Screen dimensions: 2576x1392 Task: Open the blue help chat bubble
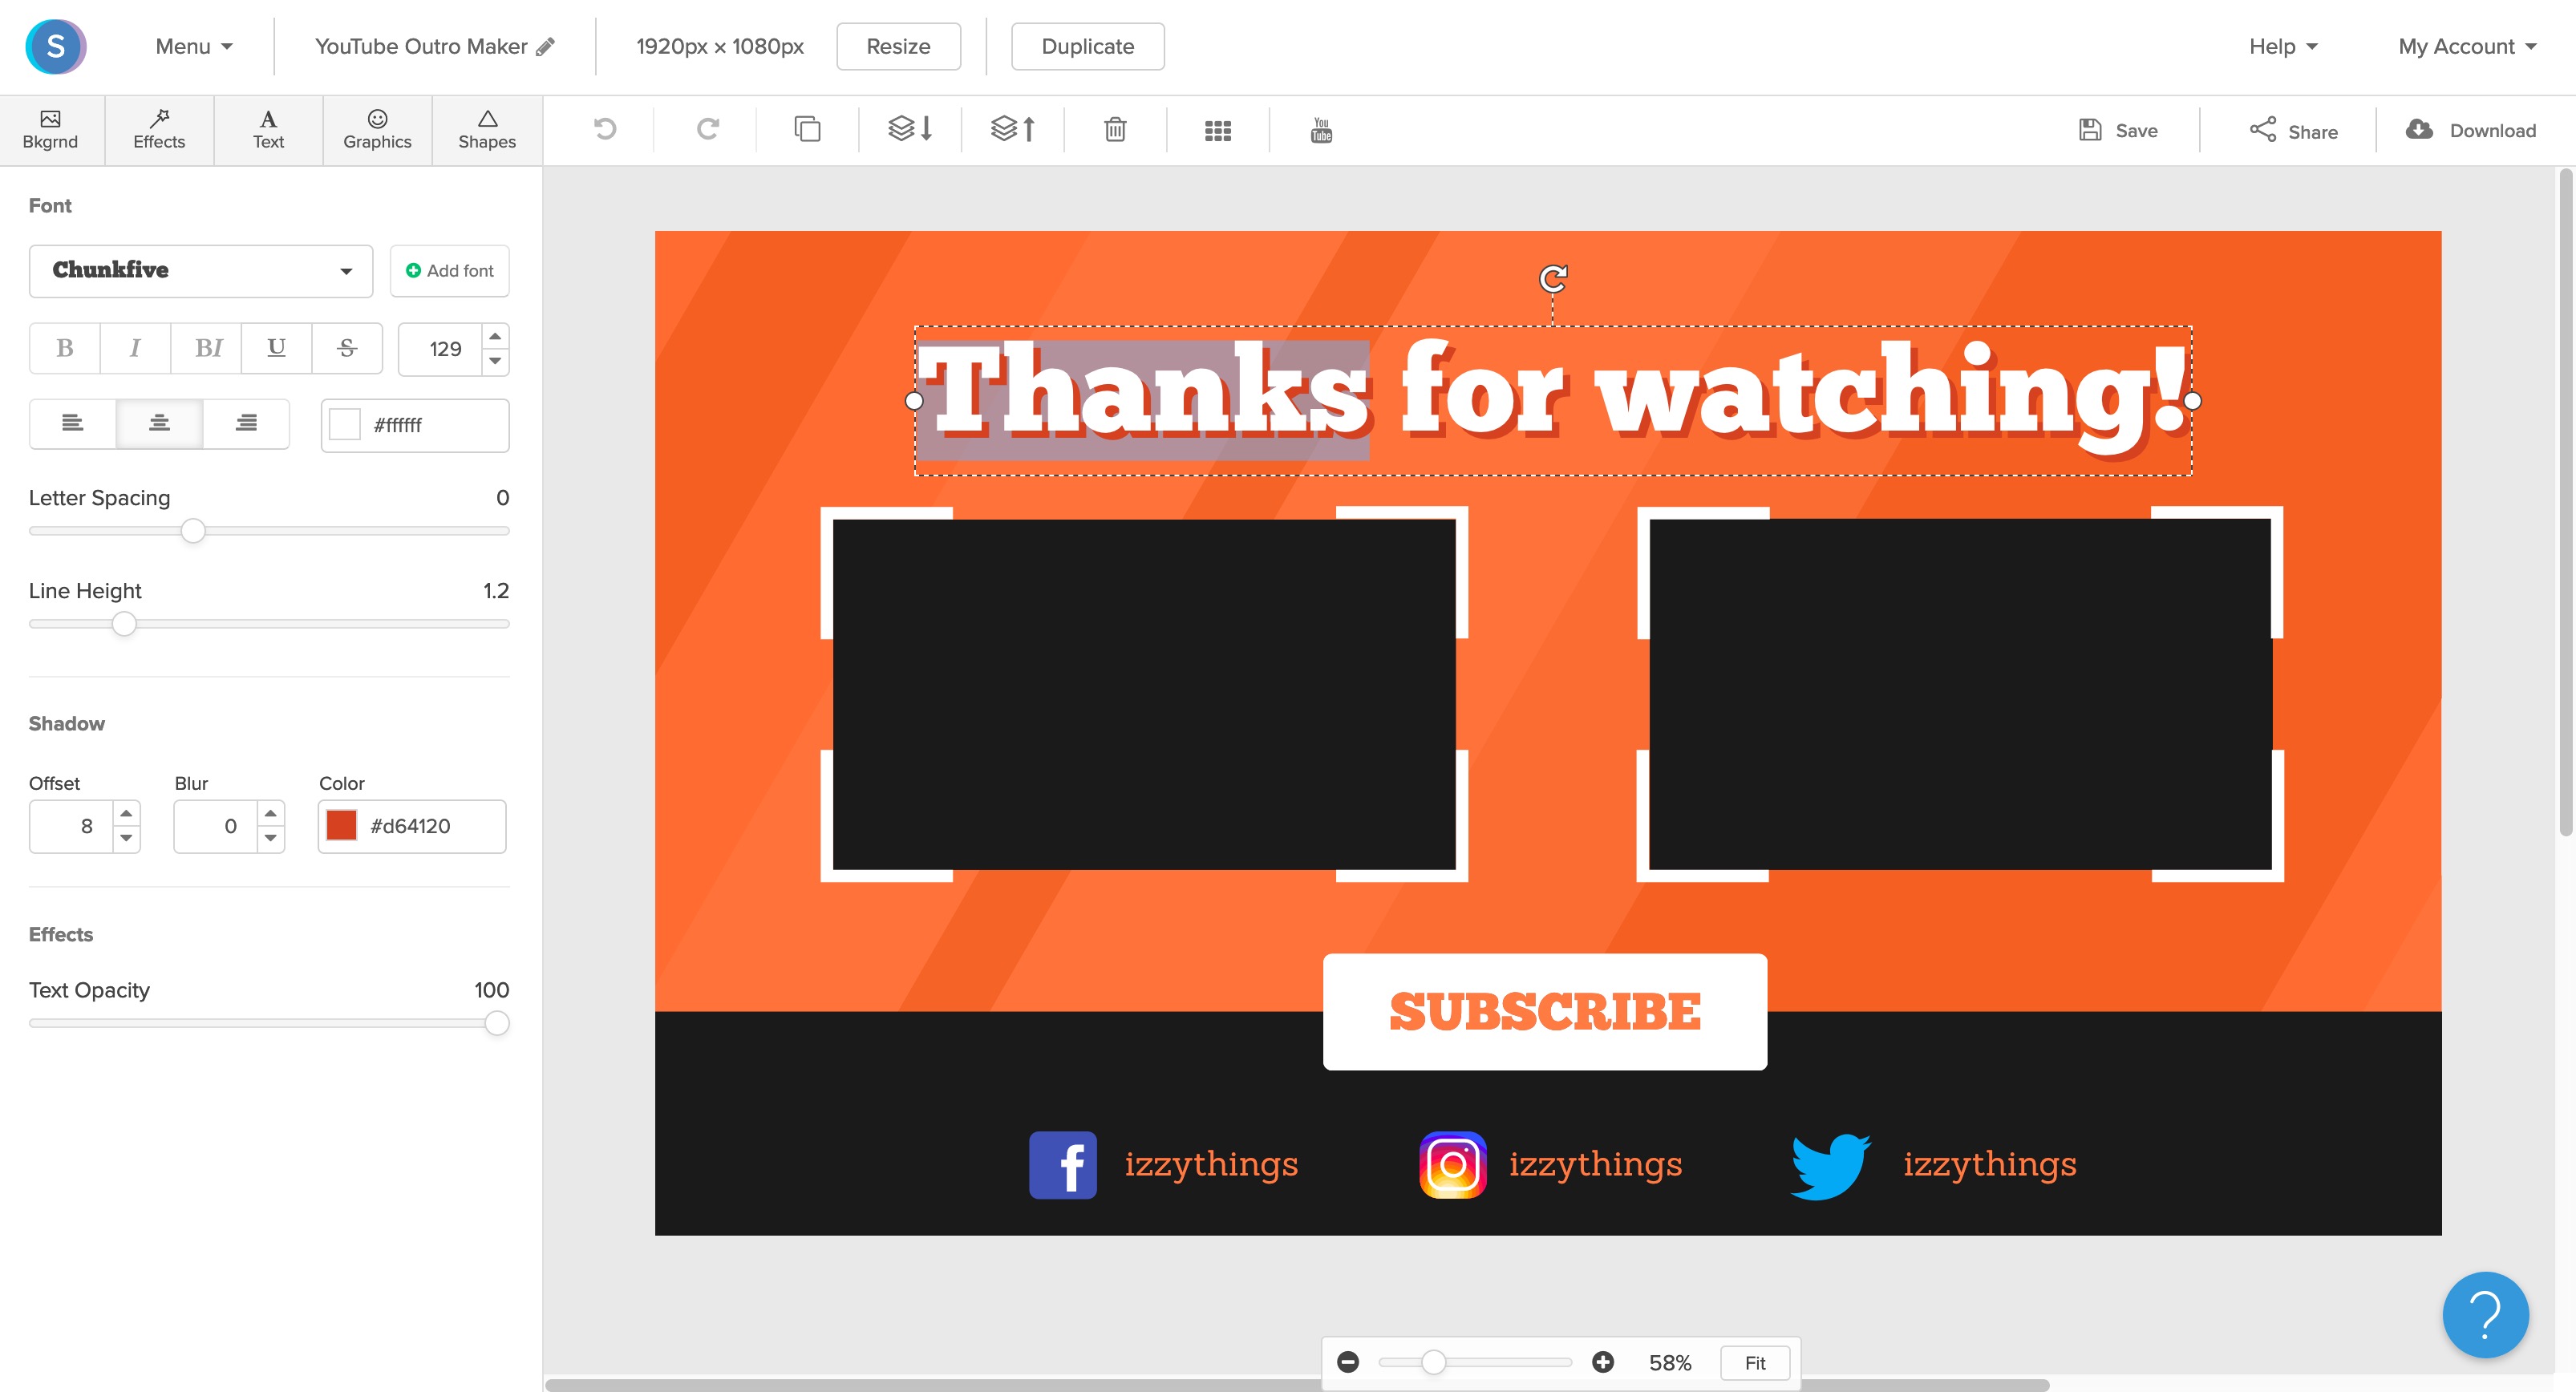coord(2485,1314)
